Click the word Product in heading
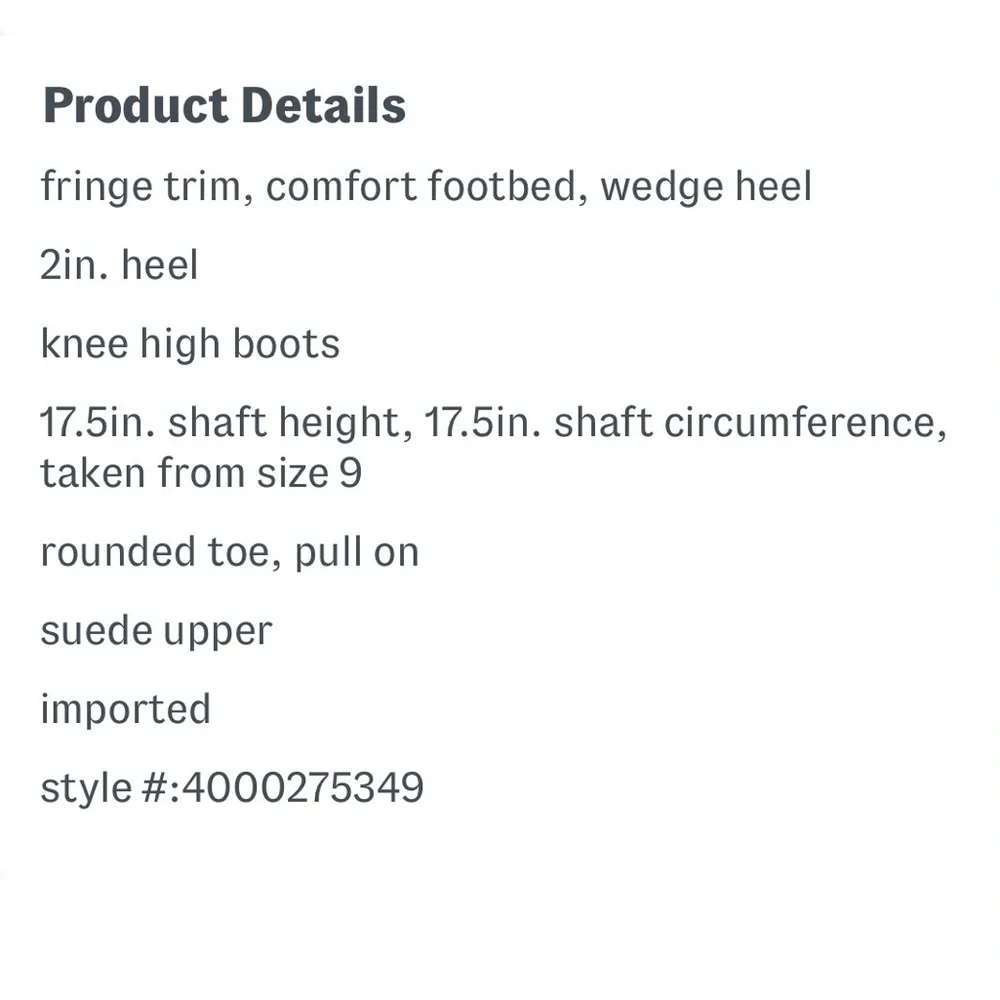 coord(135,106)
